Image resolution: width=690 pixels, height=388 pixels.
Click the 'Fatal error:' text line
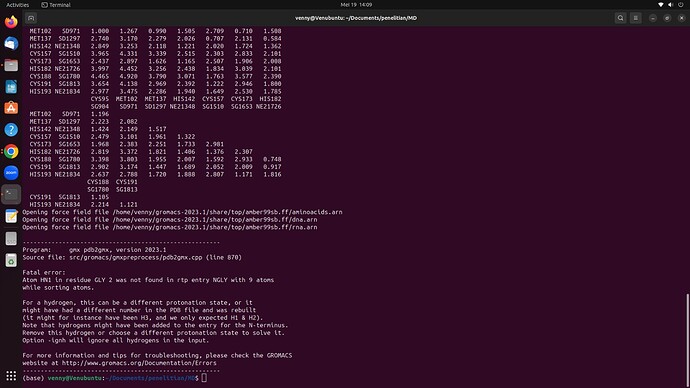click(x=44, y=272)
